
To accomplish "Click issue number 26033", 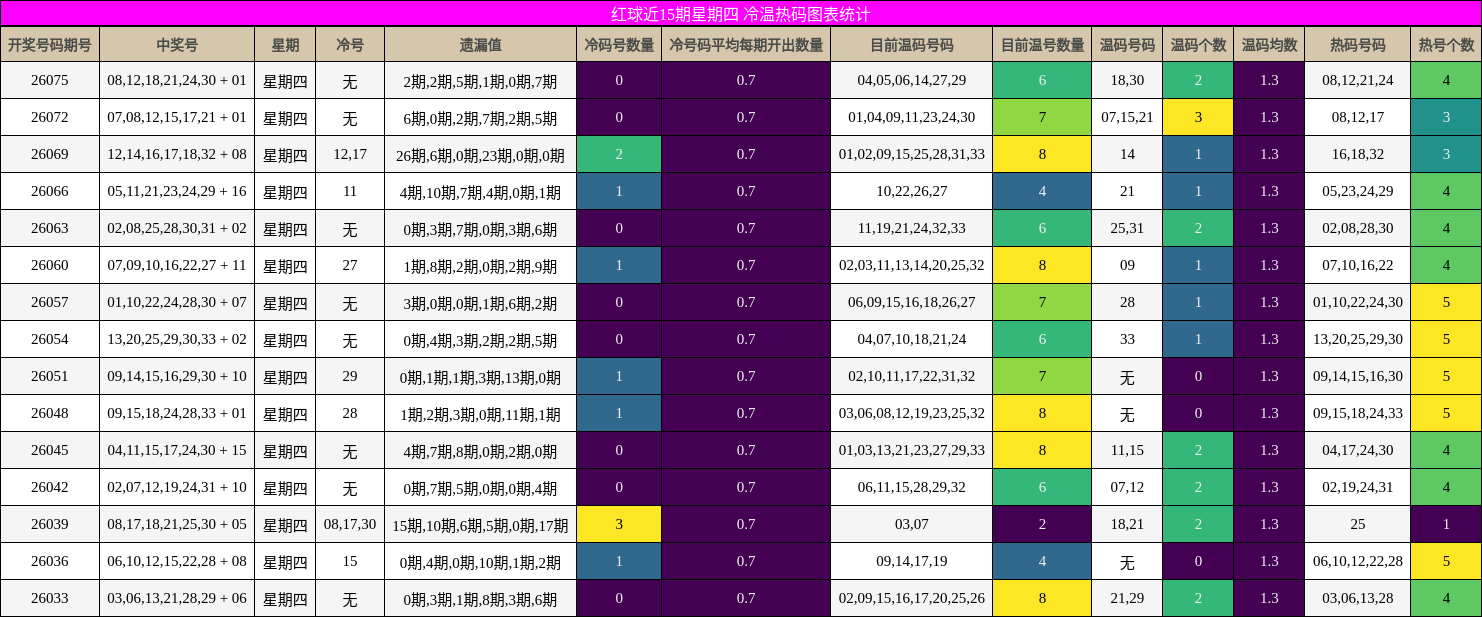I will tap(50, 598).
